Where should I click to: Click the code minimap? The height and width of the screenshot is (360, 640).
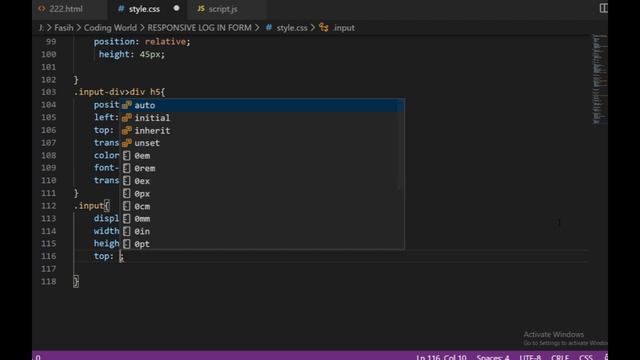599,80
